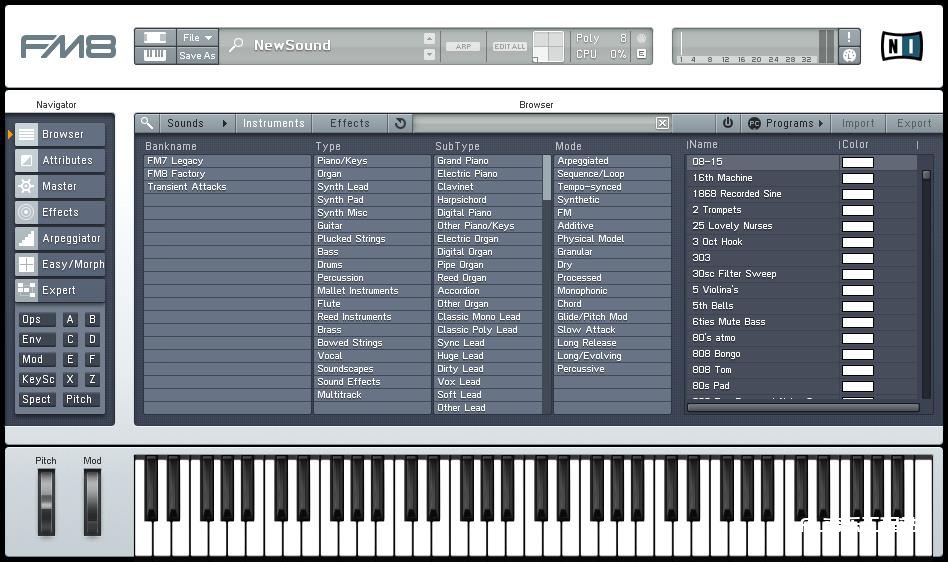Viewport: 948px width, 562px height.
Task: Switch to the Effects browser tab
Action: [x=349, y=123]
